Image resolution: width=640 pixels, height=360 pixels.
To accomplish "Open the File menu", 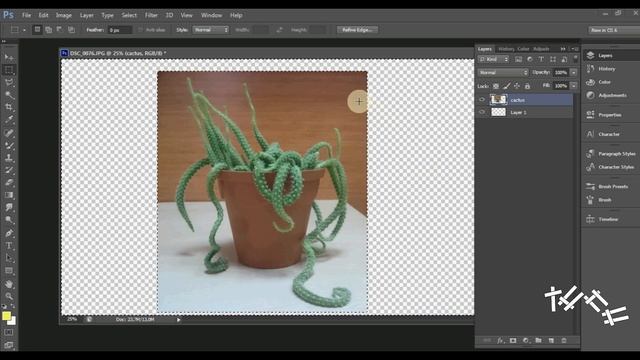I will (27, 15).
